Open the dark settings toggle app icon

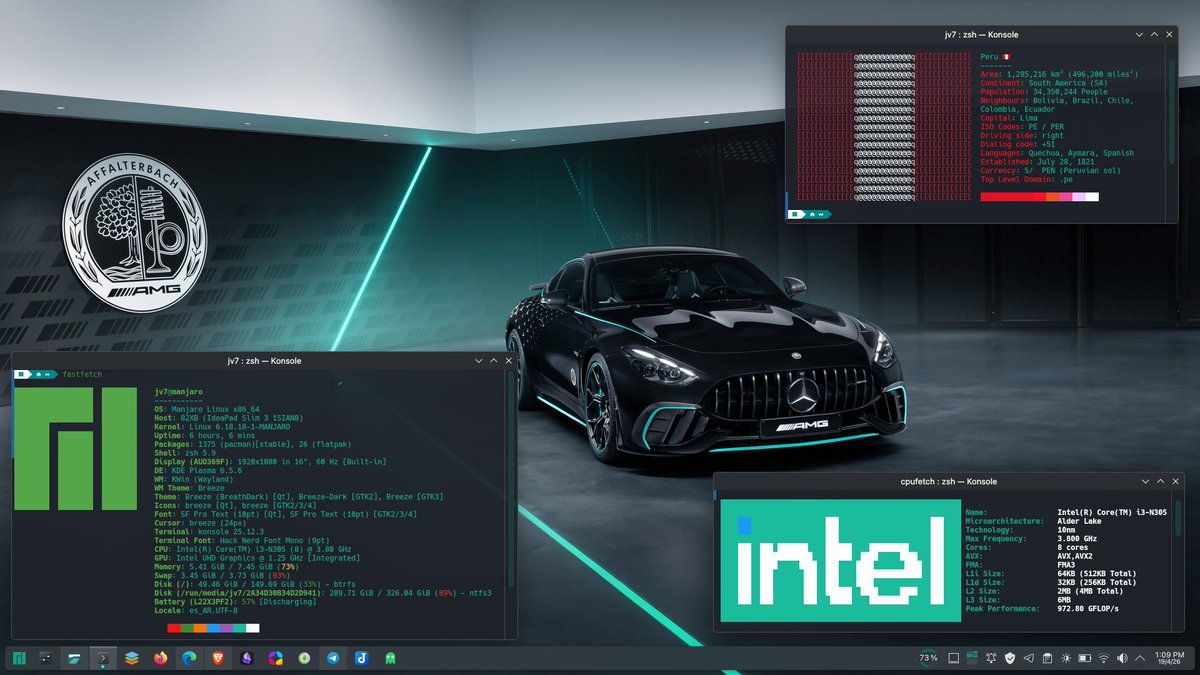46,658
